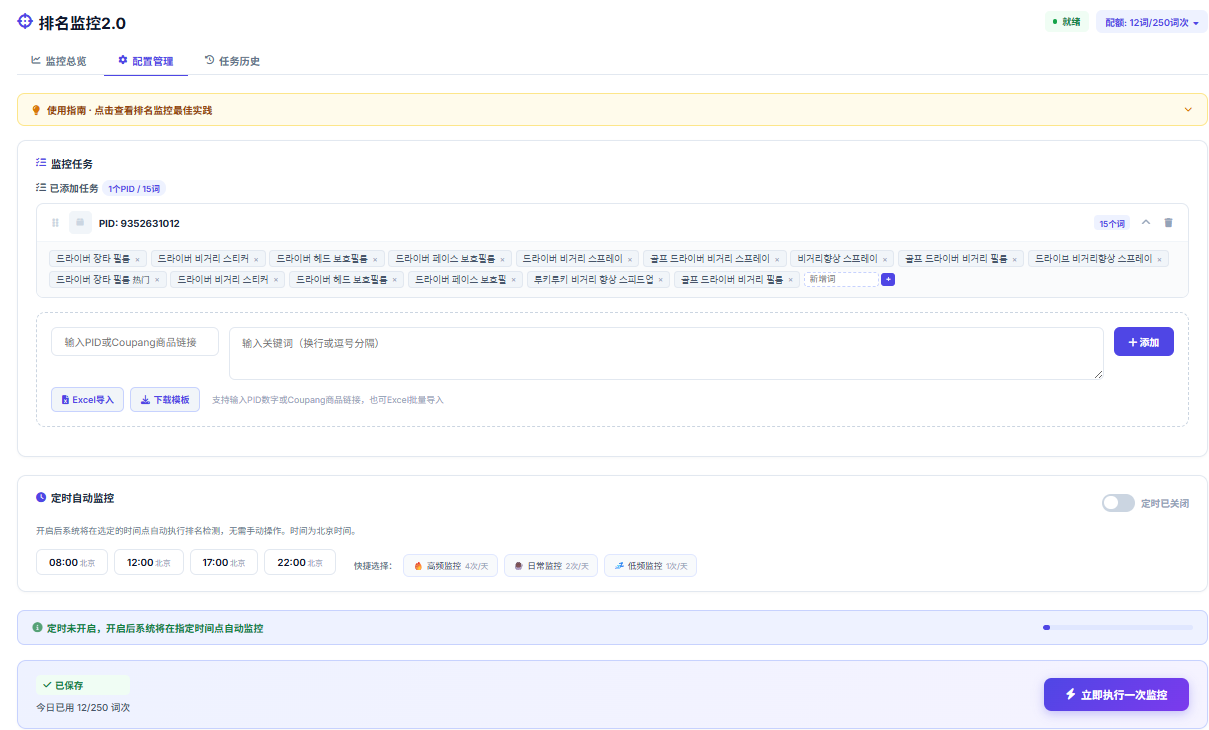This screenshot has width=1209, height=730.
Task: Click the Excel导入 button
Action: pyautogui.click(x=88, y=399)
